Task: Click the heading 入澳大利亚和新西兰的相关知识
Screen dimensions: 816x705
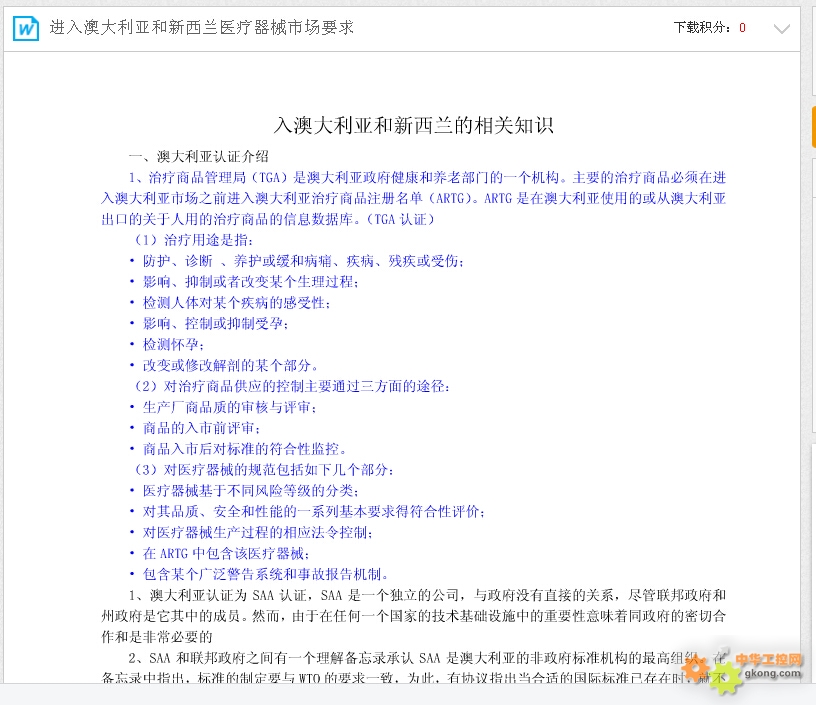Action: (x=413, y=125)
